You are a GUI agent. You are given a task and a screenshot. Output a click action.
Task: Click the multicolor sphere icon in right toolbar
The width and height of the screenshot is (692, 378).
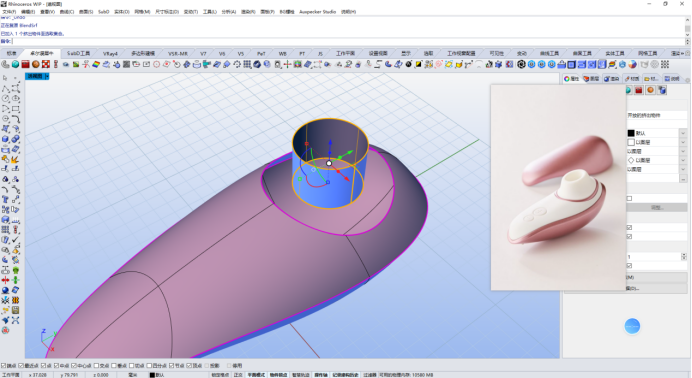tap(632, 64)
